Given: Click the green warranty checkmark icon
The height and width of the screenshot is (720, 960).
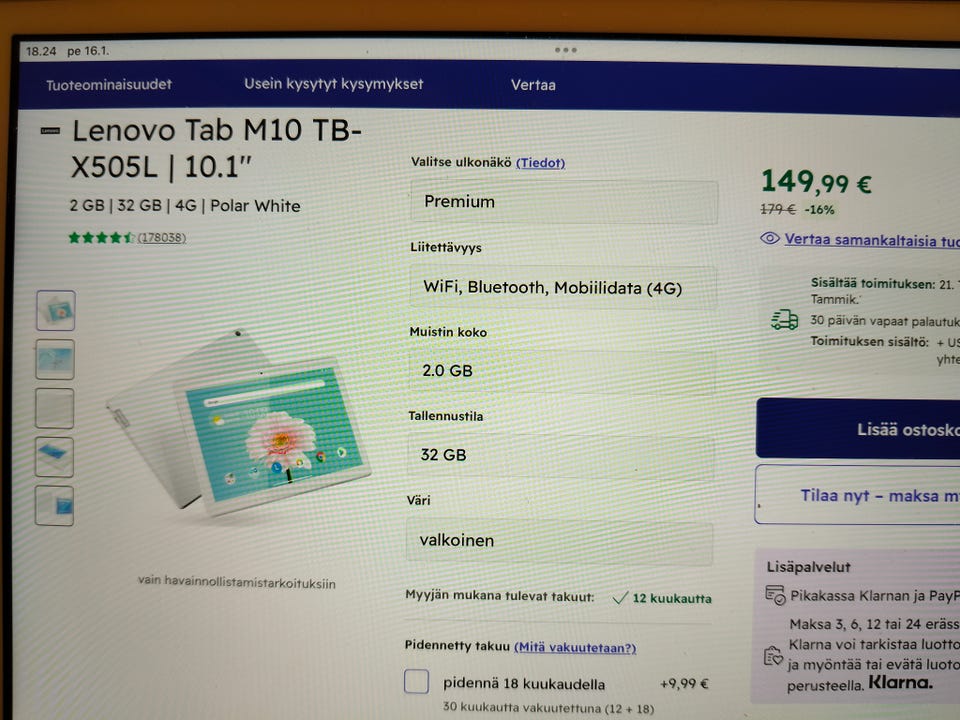Looking at the screenshot, I should [620, 598].
